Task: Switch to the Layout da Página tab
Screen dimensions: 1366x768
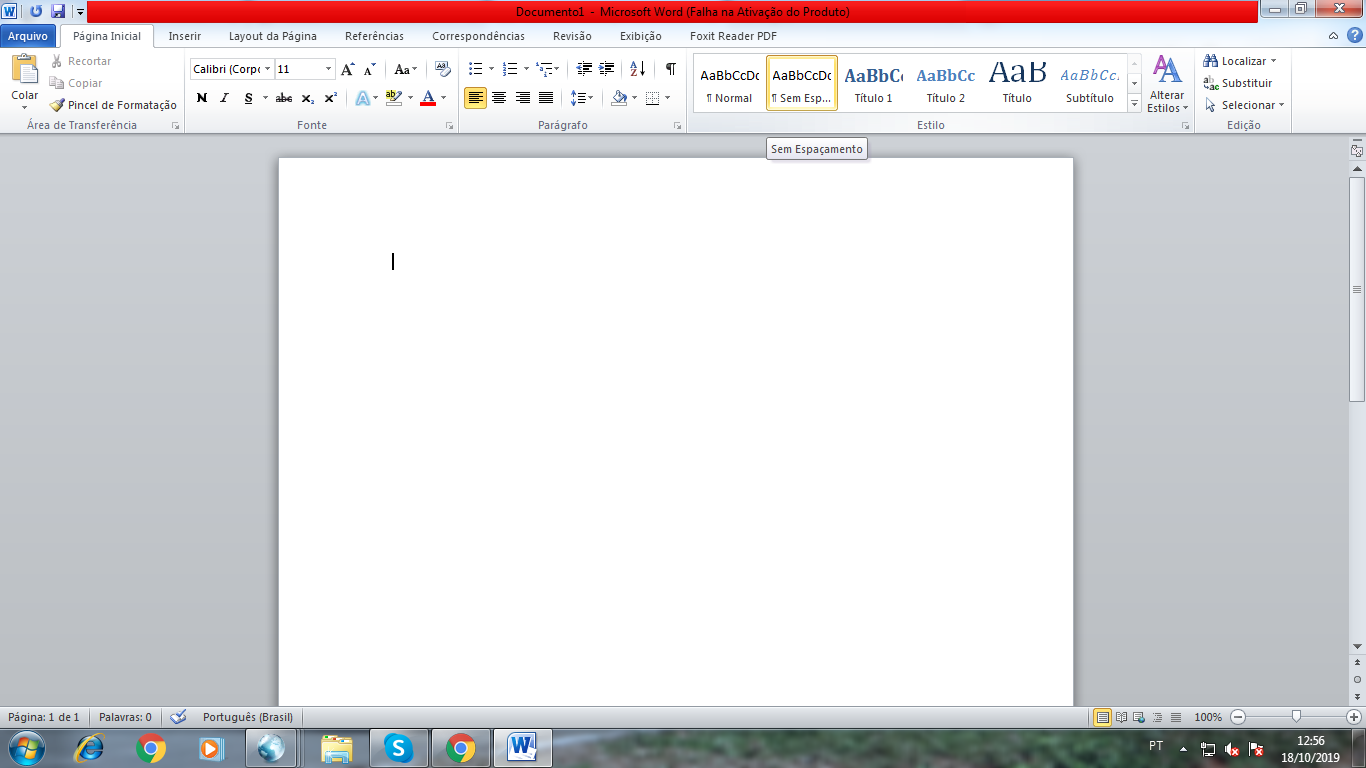Action: (273, 36)
